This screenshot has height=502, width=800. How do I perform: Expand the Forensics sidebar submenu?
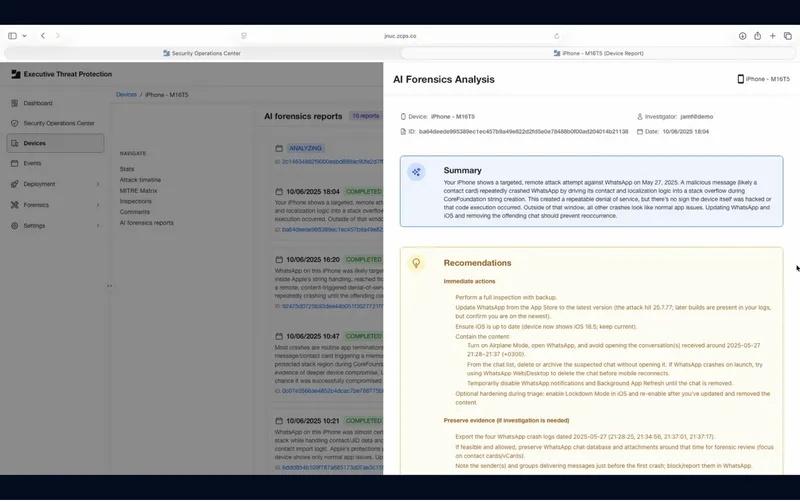pos(97,205)
